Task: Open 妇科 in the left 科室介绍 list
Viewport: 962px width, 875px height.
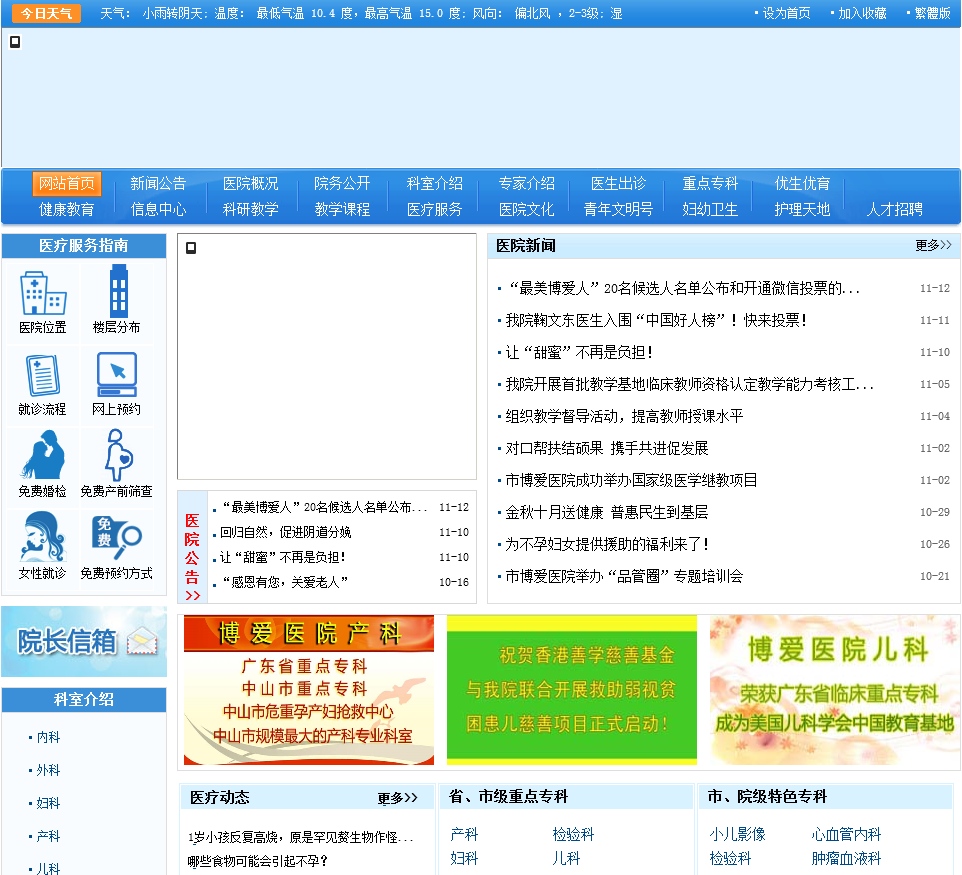Action: click(x=48, y=803)
